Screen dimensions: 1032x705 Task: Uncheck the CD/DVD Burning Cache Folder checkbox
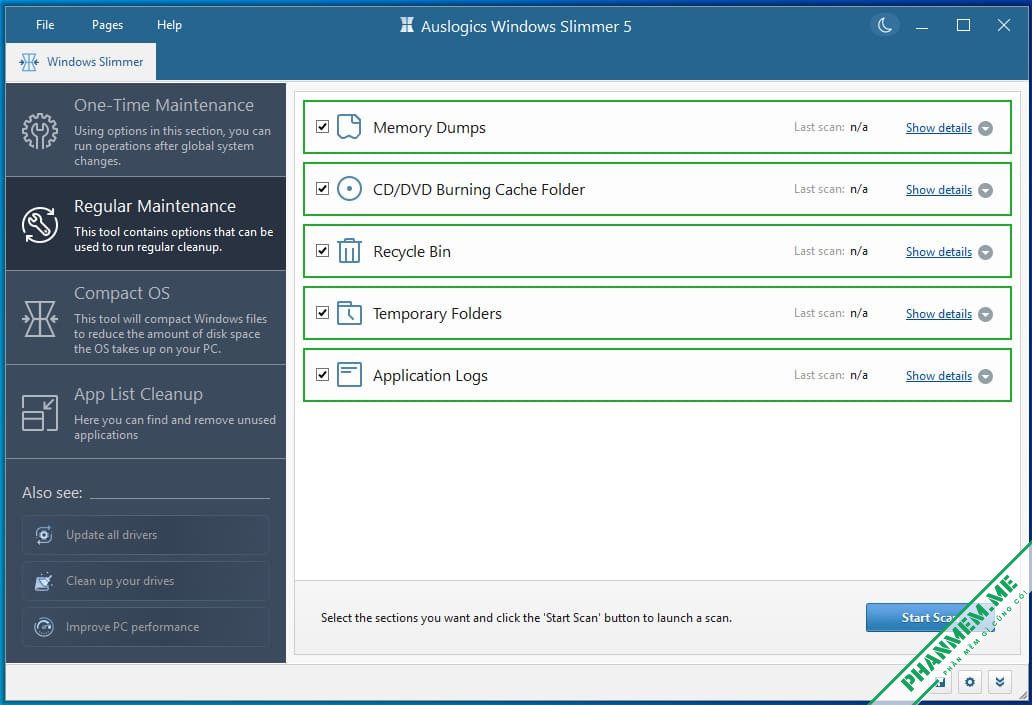point(322,188)
